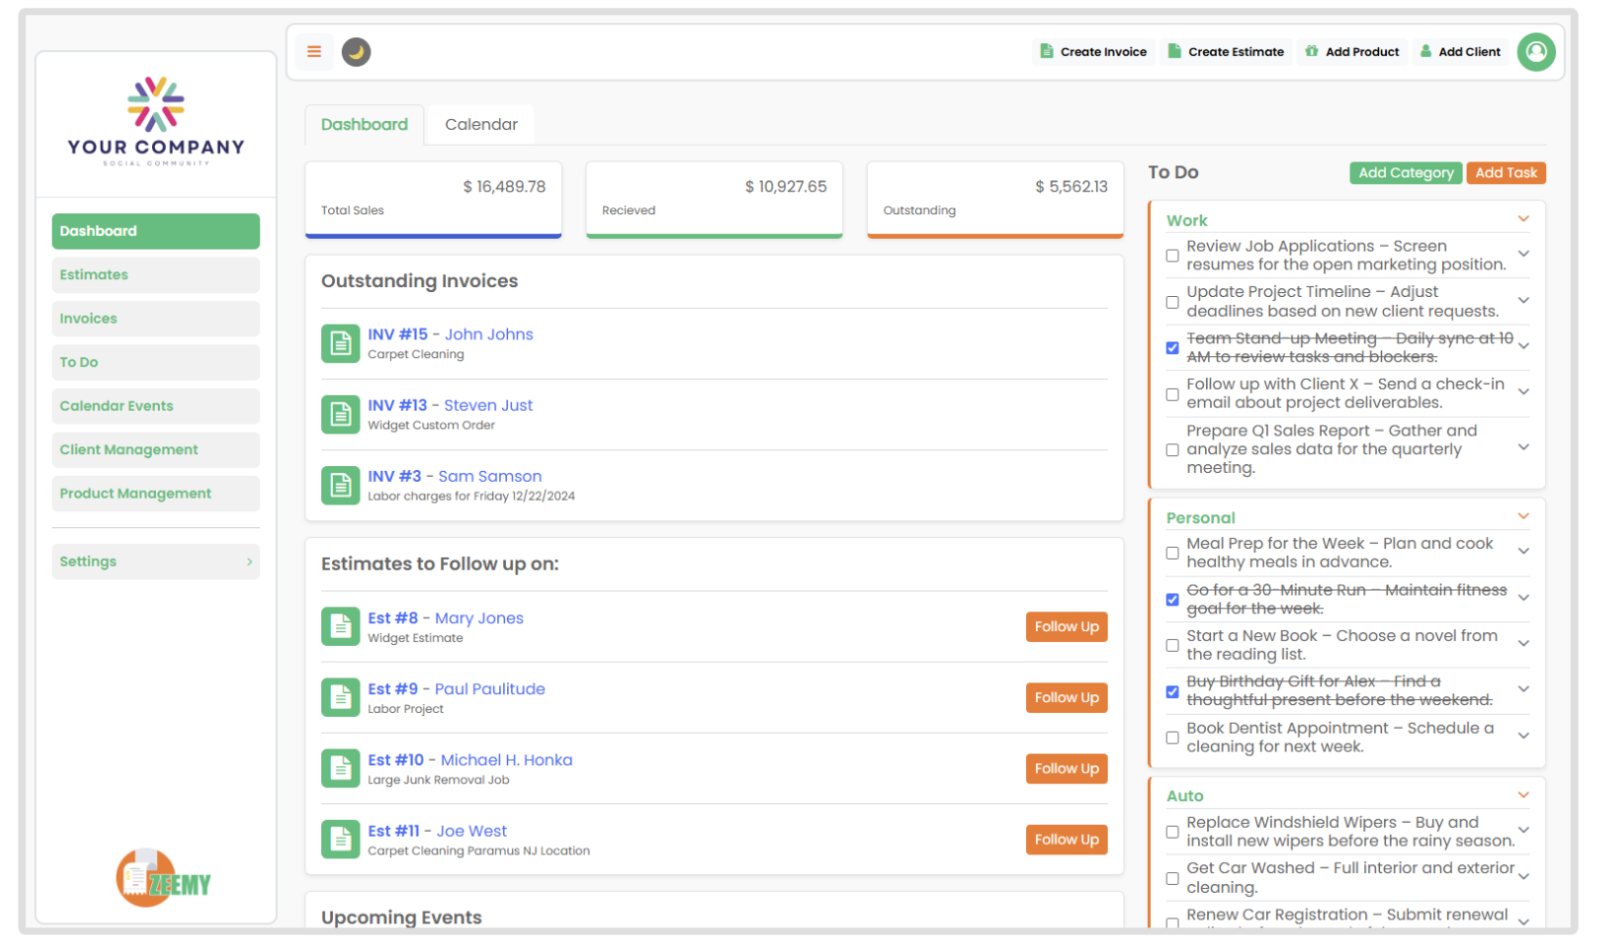Click Follow Up for Mary Jones estimate
1600x945 pixels.
tap(1065, 626)
